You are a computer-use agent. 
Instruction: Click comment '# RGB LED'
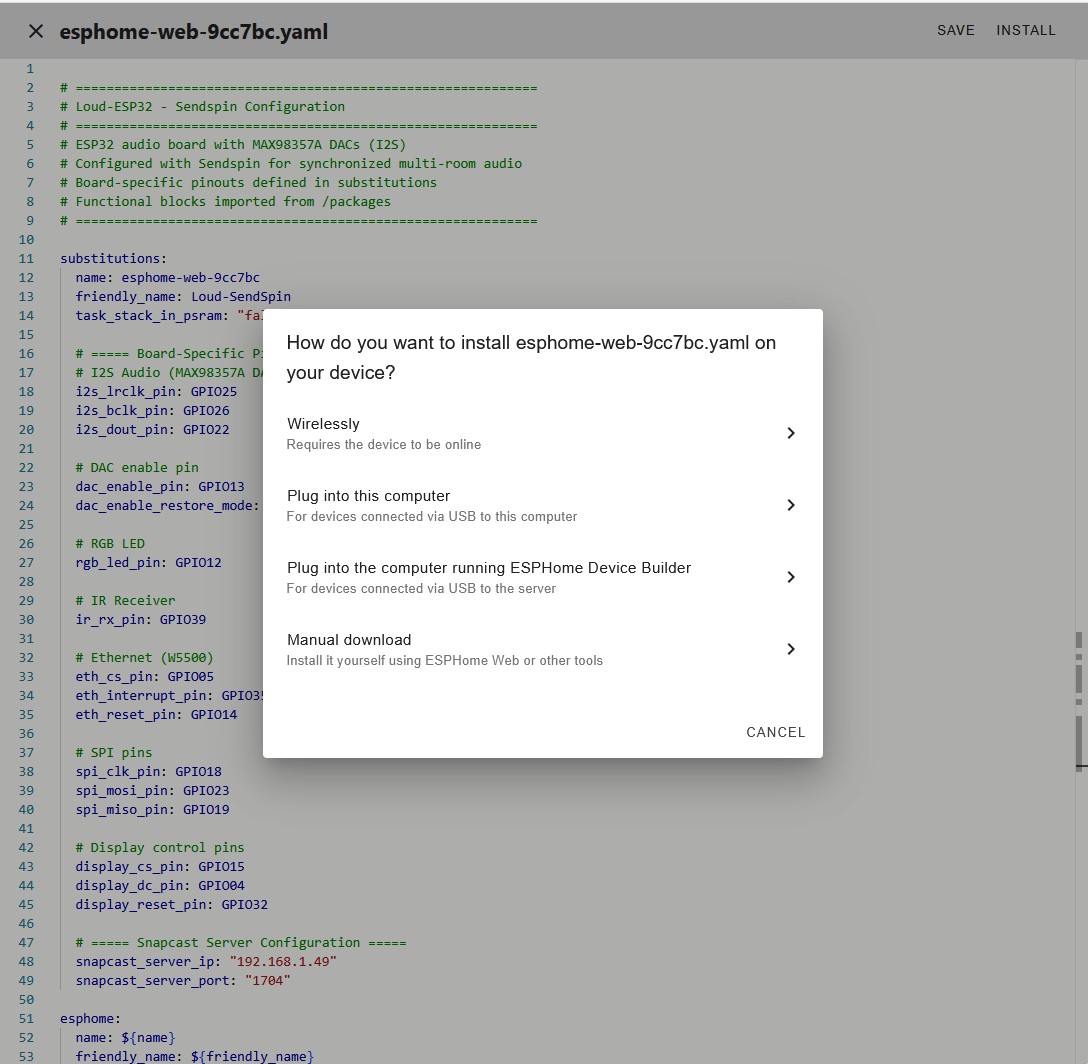[x=110, y=543]
